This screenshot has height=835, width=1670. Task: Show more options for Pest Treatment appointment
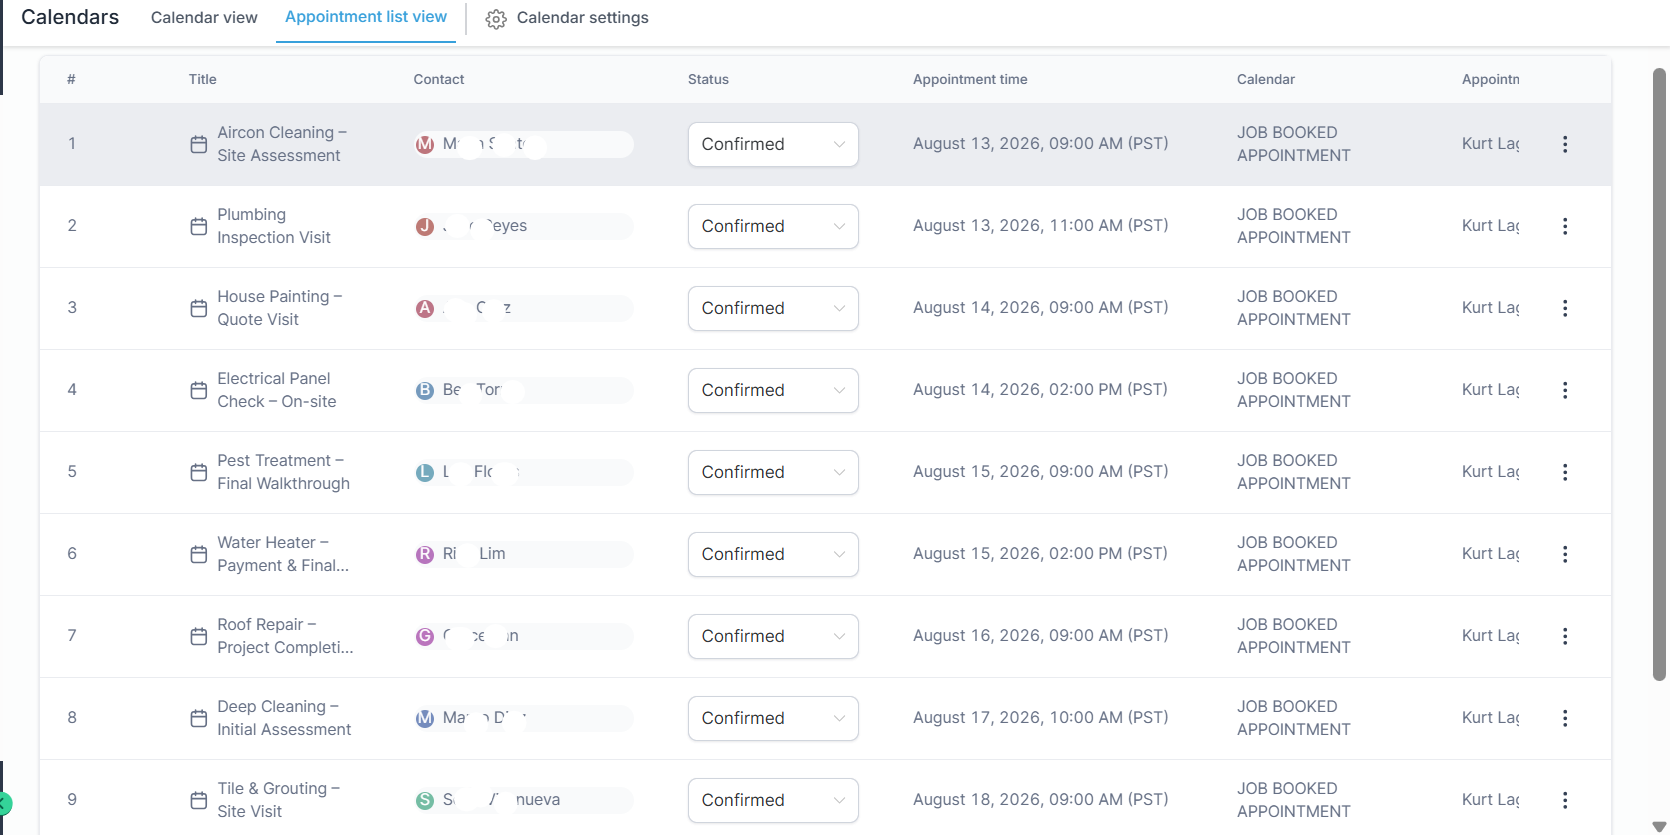[1565, 472]
